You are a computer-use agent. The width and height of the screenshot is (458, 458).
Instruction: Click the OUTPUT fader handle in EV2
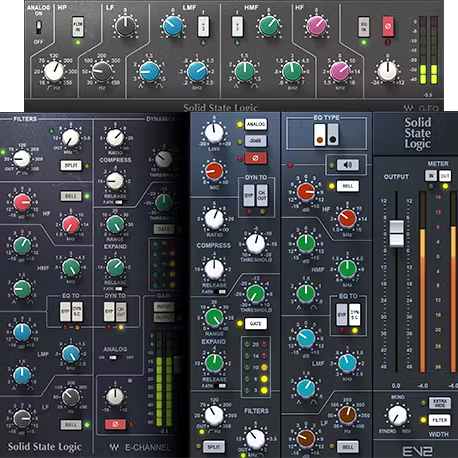point(396,233)
